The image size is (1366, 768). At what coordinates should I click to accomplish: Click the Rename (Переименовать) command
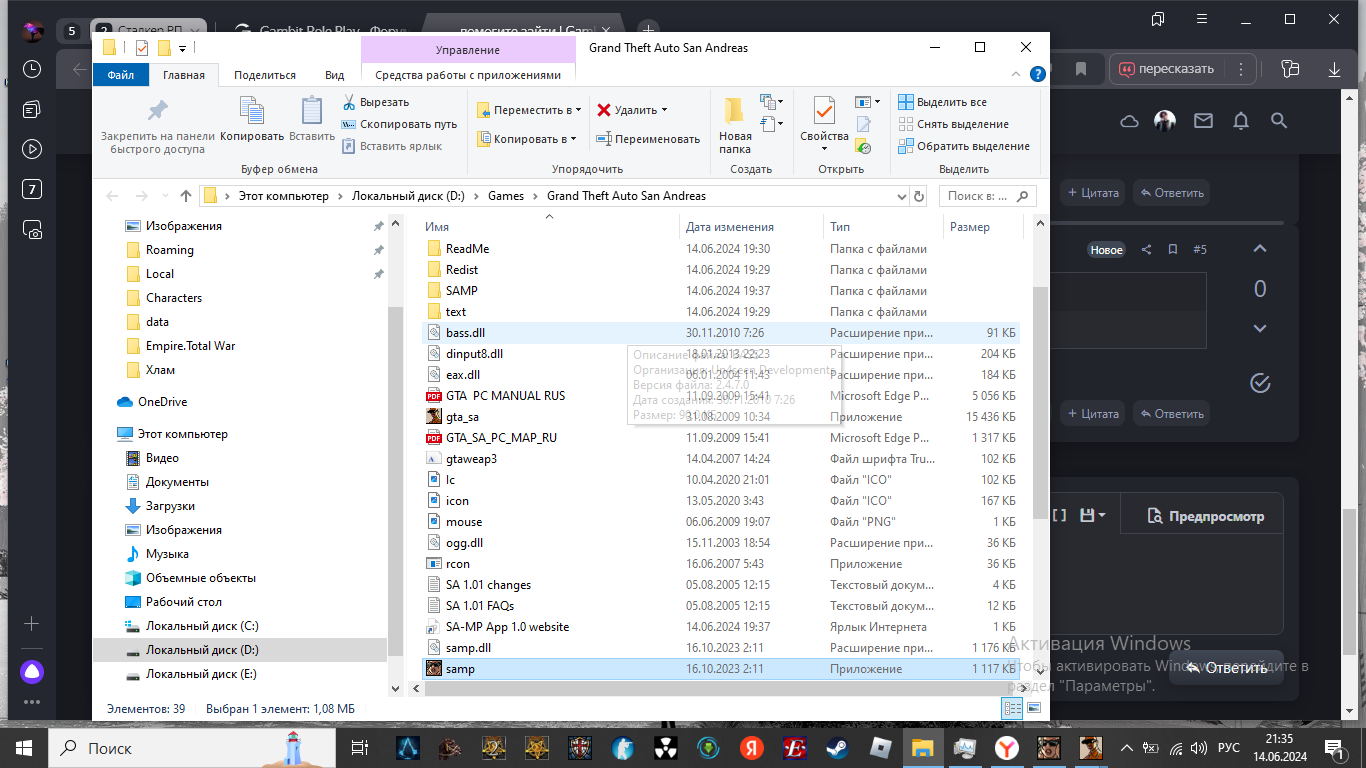[648, 139]
